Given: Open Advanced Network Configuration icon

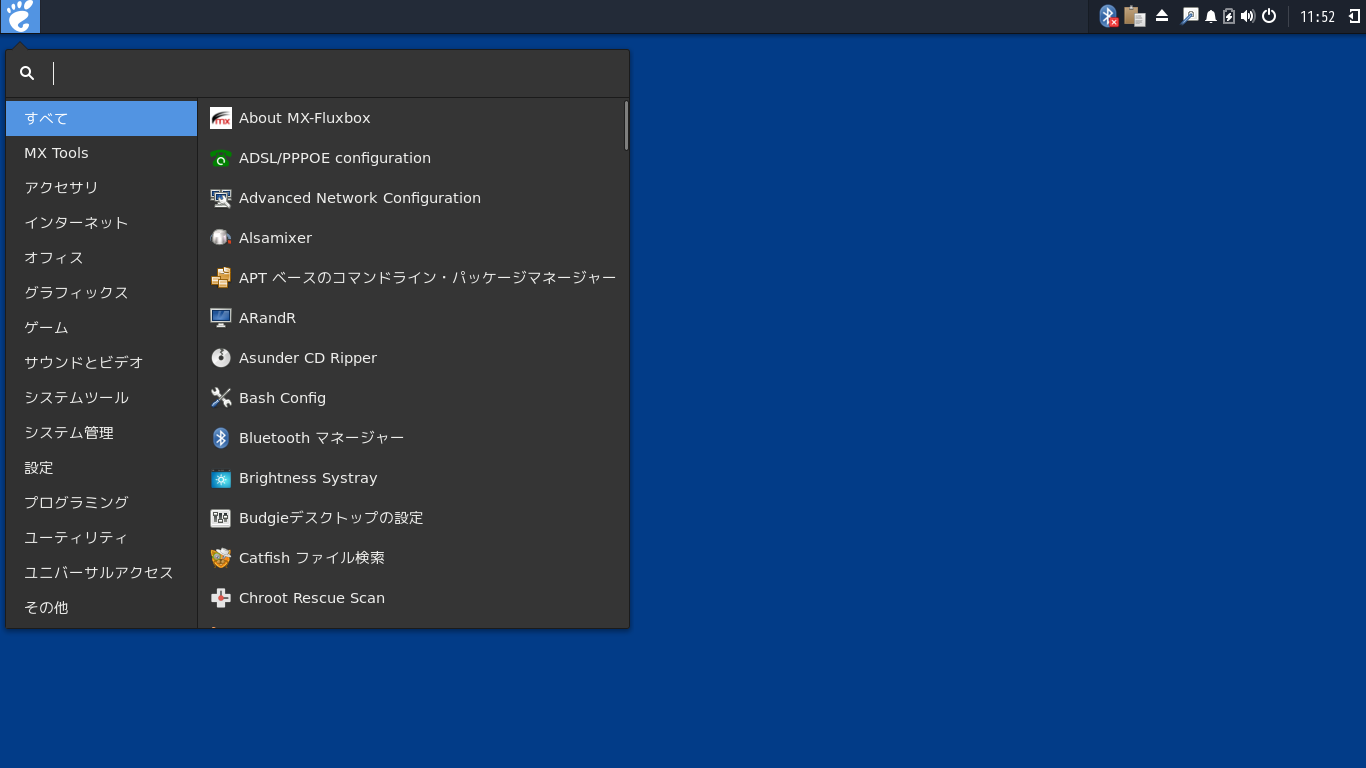Looking at the screenshot, I should pos(221,198).
